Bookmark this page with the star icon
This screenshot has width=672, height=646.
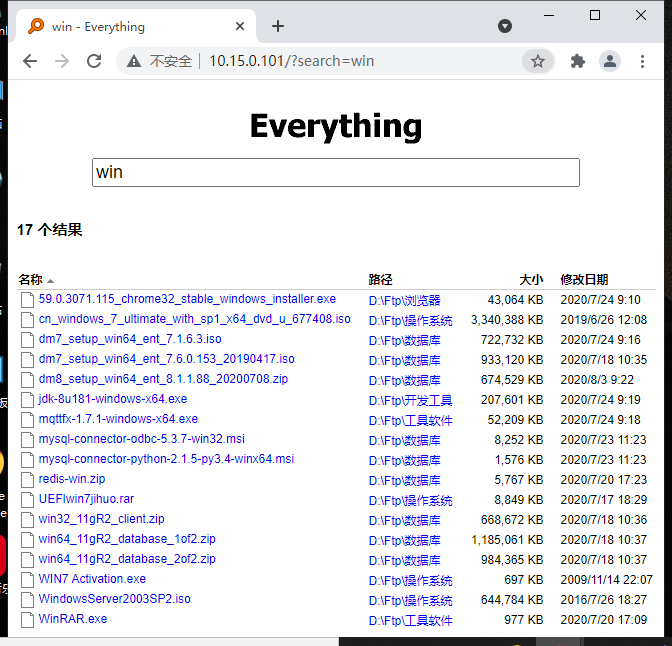[538, 61]
